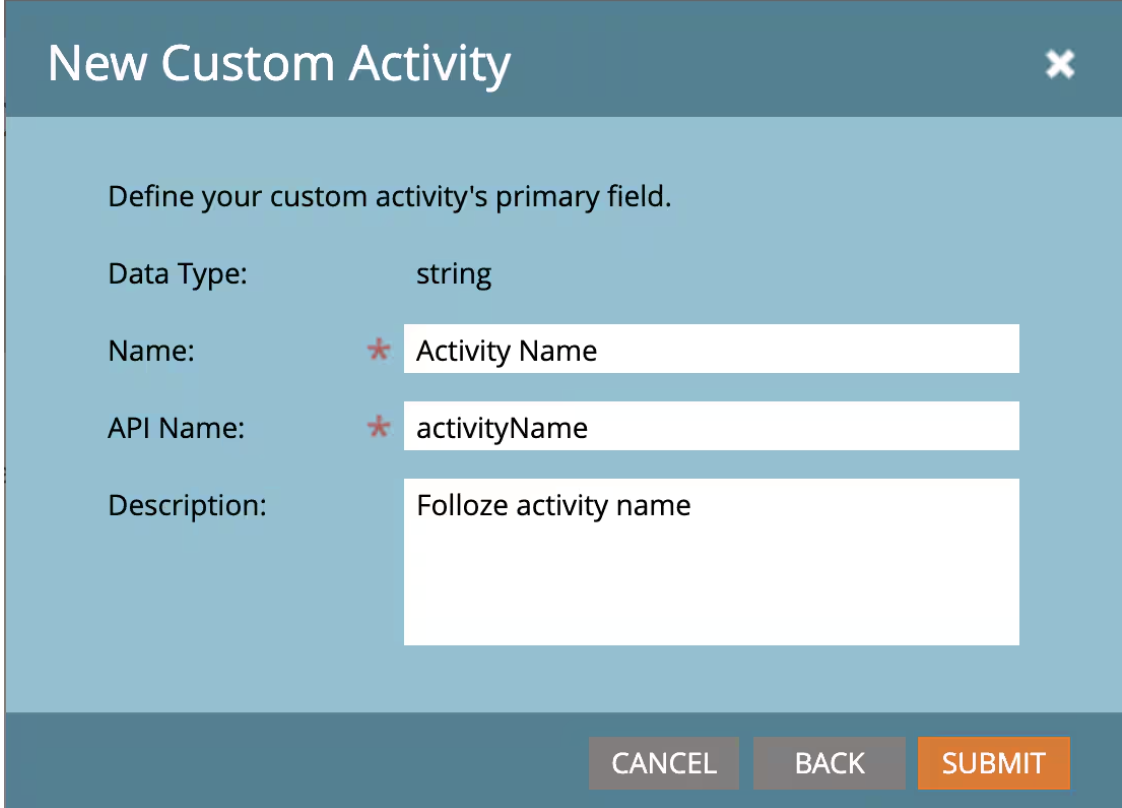This screenshot has width=1122, height=808.
Task: Click the 'Define your custom activity's primary field' text
Action: coord(389,196)
